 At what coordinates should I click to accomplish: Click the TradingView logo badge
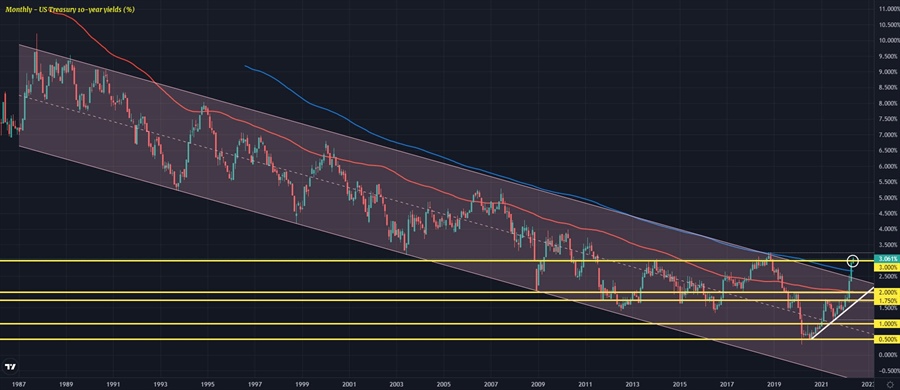10,367
